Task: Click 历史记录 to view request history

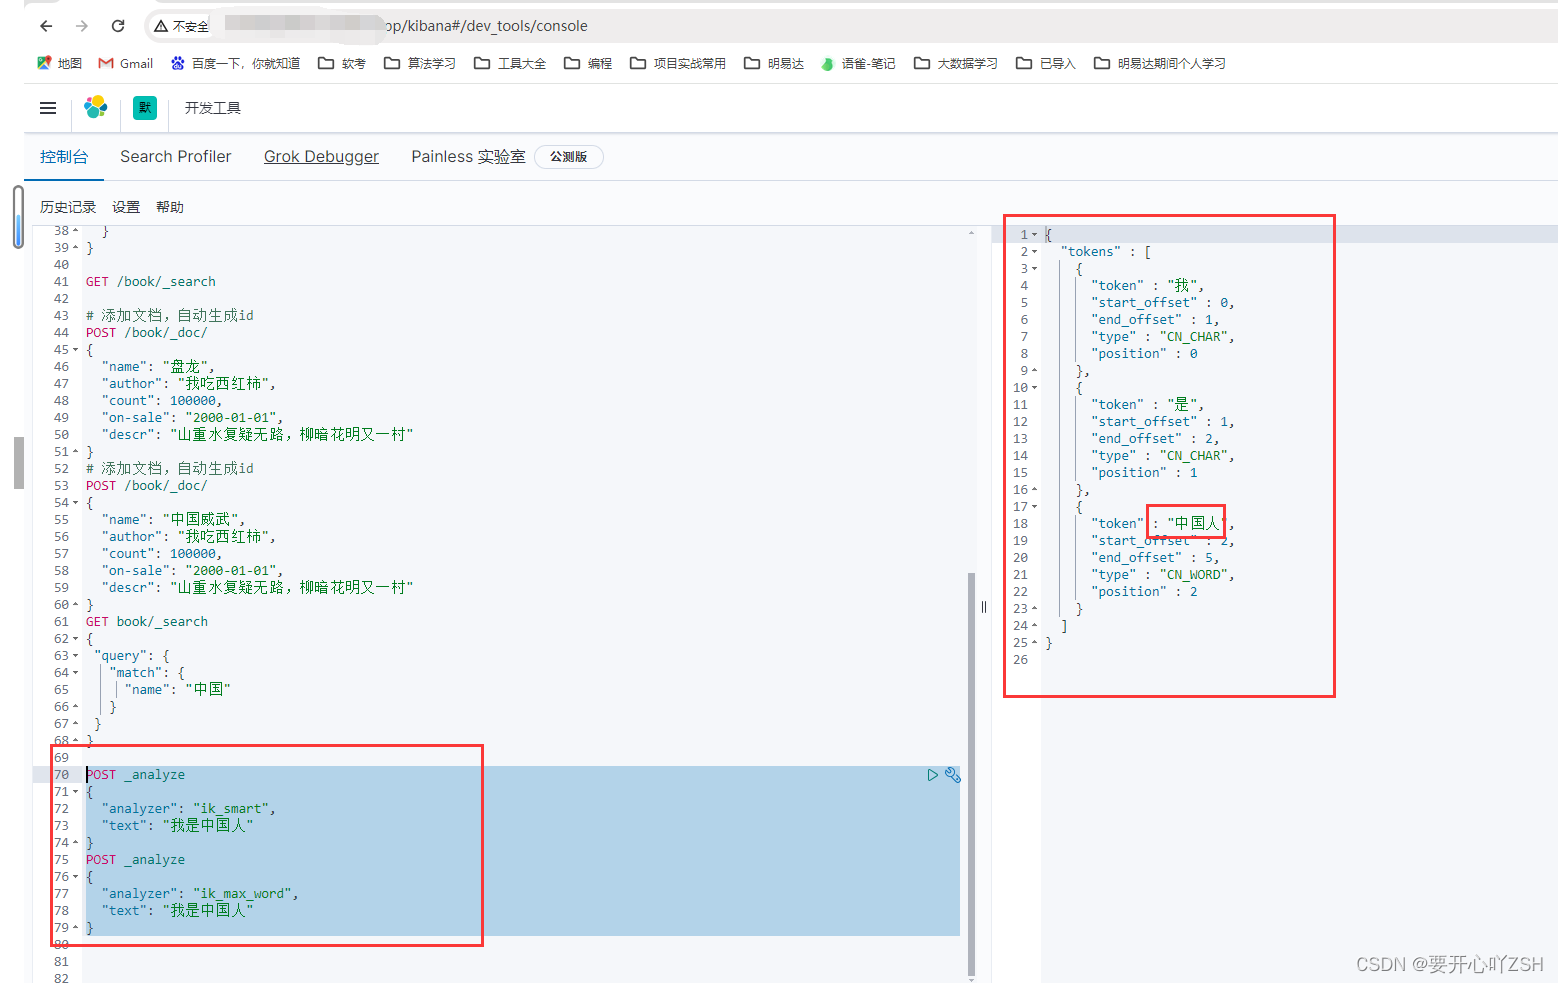Action: (66, 207)
